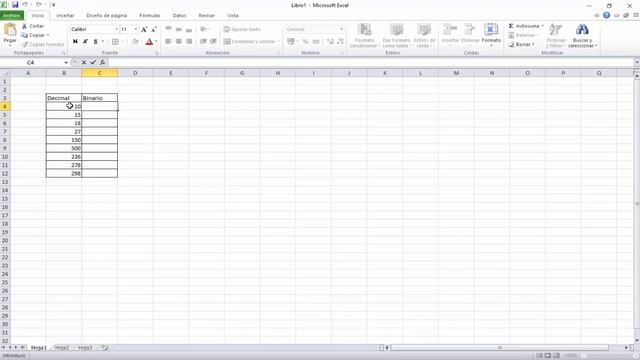Click the Copiar button

tap(35, 35)
